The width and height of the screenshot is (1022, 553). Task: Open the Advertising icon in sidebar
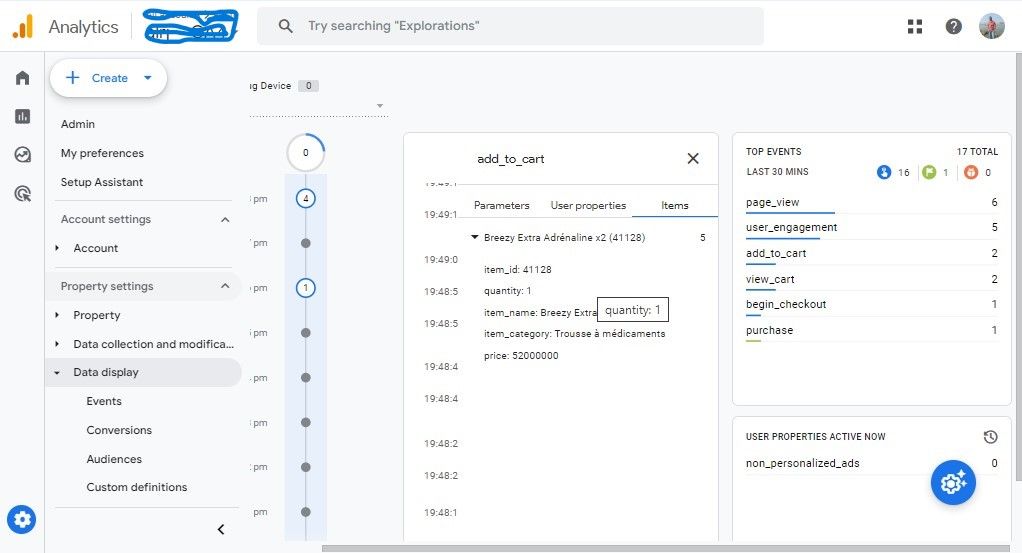22,193
